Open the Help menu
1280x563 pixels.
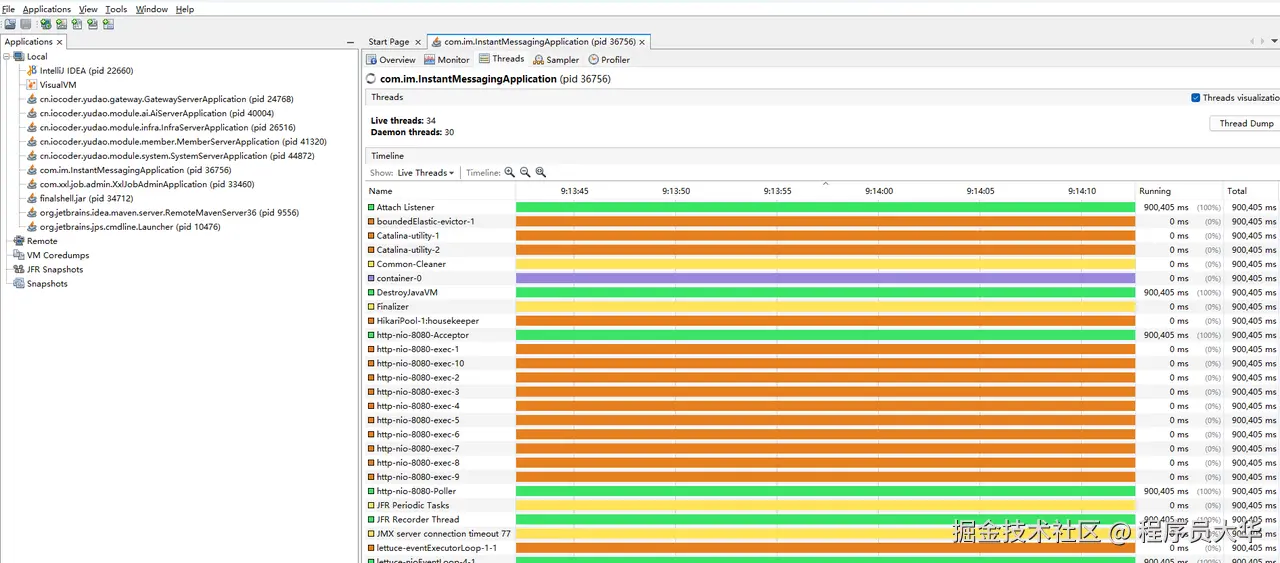pos(185,9)
